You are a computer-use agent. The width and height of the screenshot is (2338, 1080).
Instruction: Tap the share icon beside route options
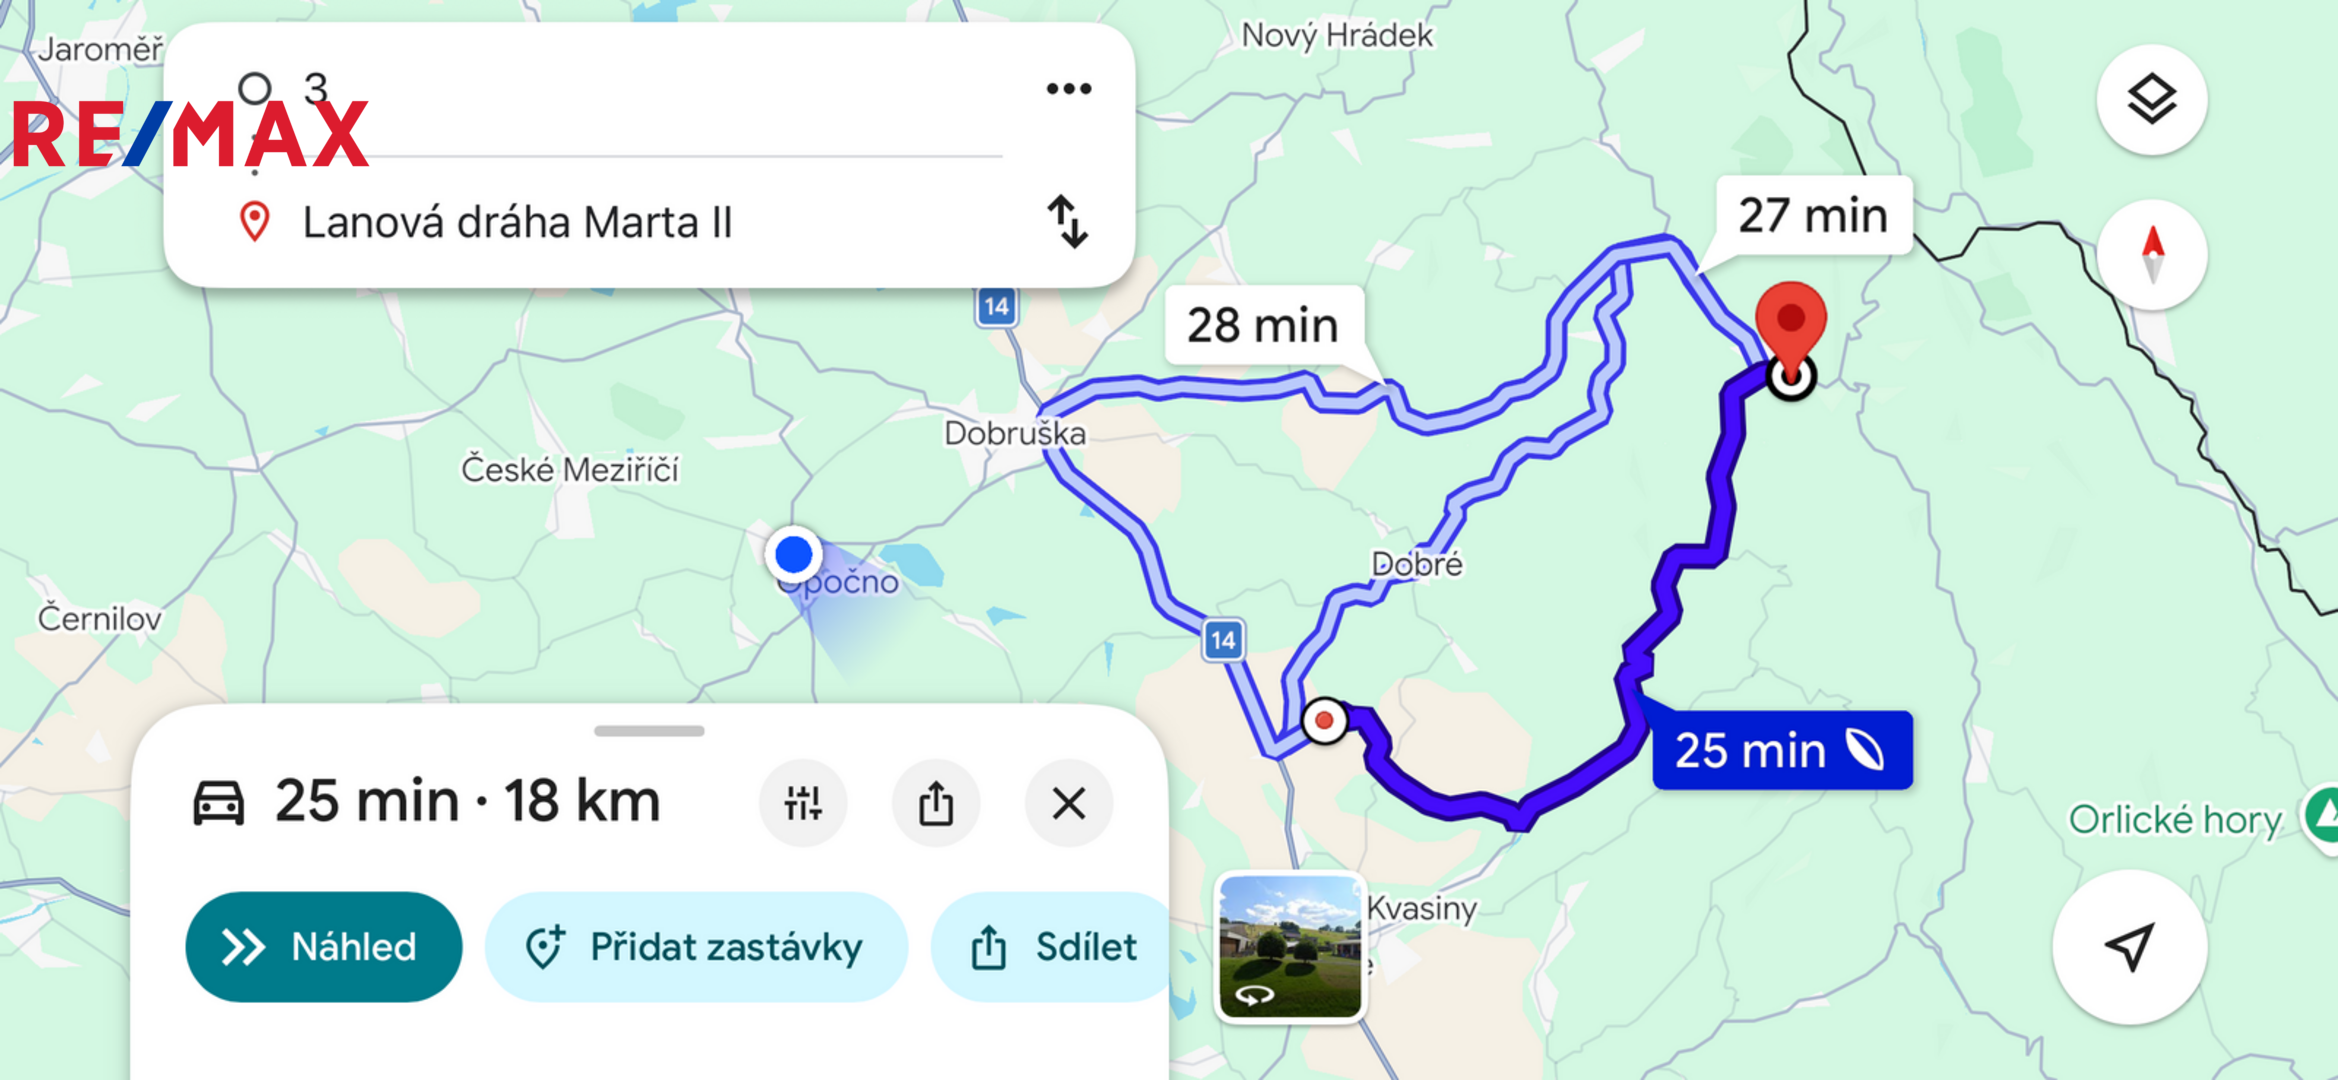(x=936, y=803)
